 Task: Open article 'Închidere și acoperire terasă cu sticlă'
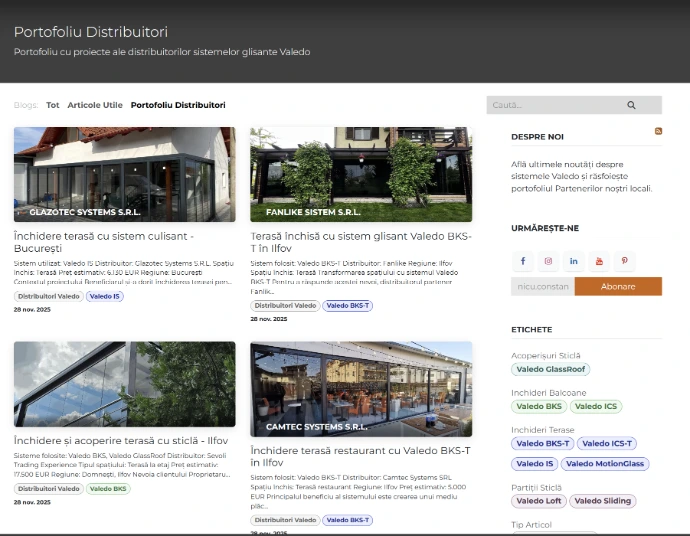click(x=121, y=440)
